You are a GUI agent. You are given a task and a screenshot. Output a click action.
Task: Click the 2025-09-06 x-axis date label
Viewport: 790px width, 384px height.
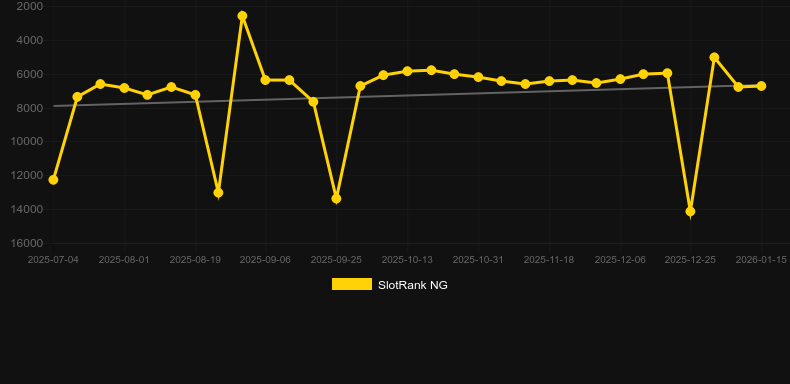coord(265,260)
